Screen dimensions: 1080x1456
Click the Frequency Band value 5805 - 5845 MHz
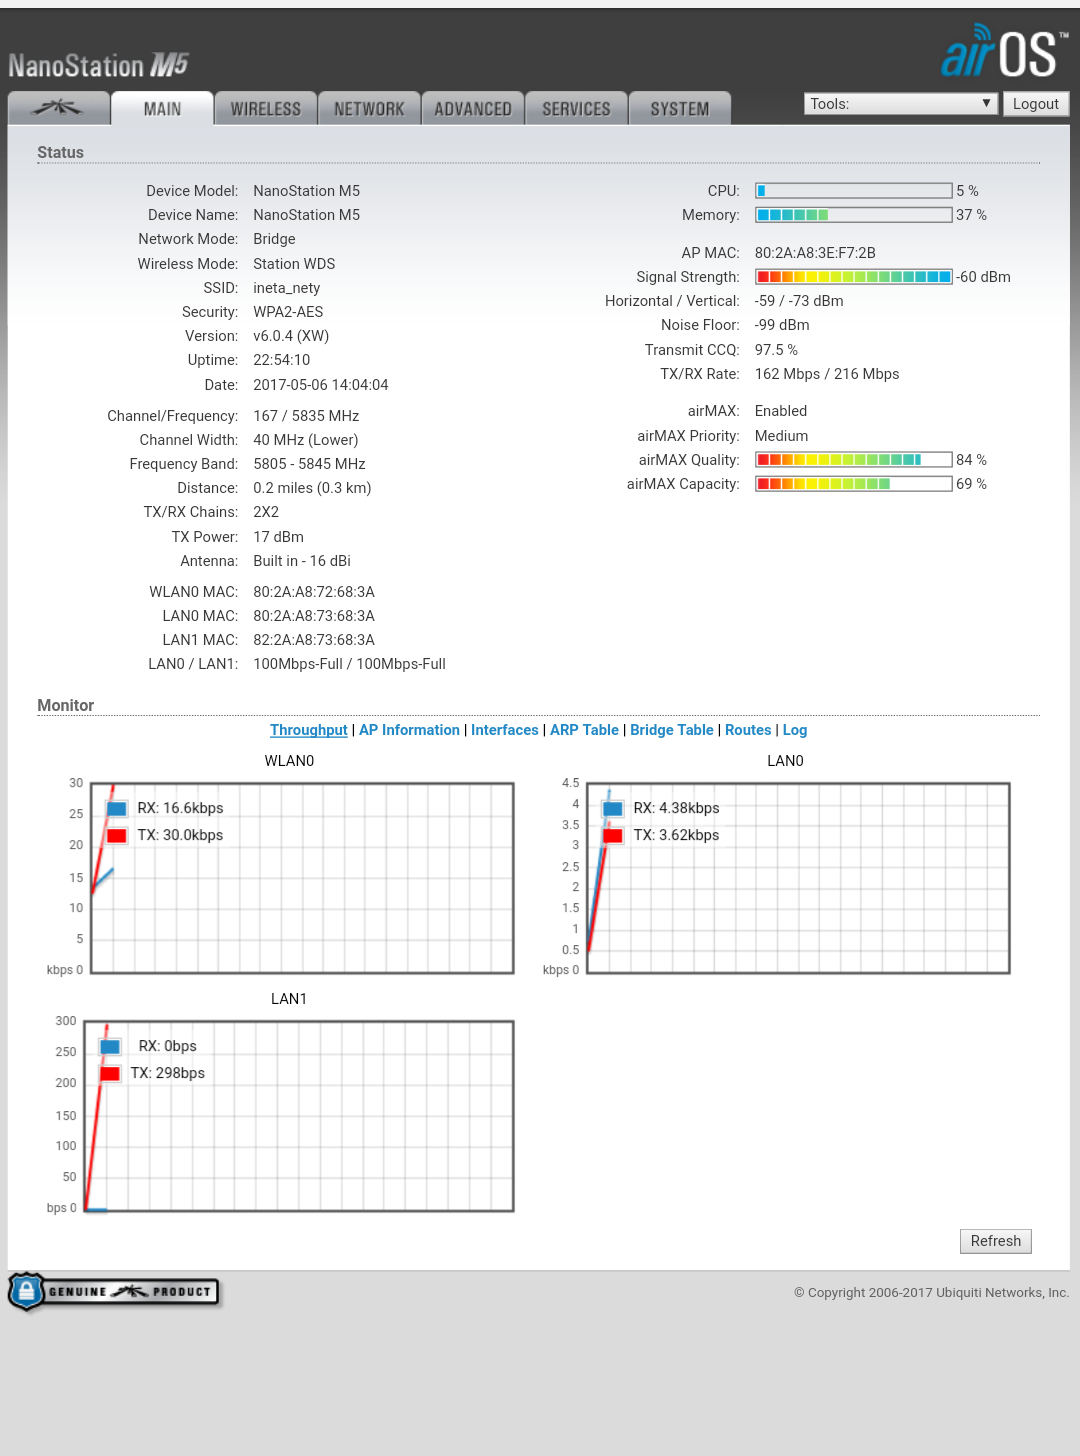tap(309, 464)
